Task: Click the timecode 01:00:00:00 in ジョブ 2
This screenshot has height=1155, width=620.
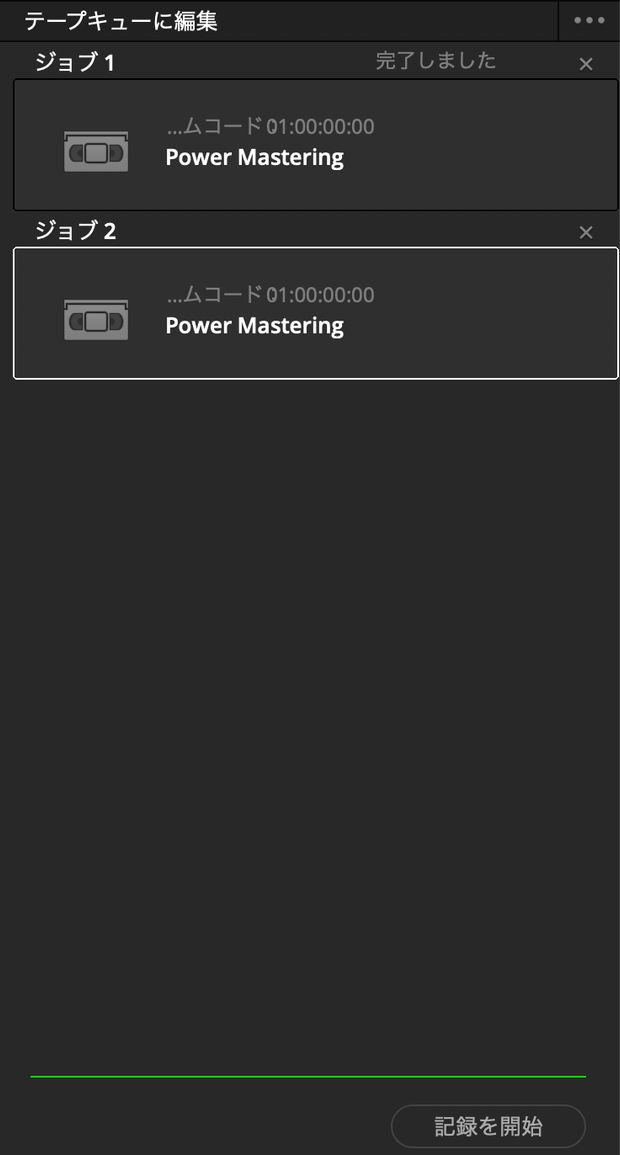Action: (320, 295)
